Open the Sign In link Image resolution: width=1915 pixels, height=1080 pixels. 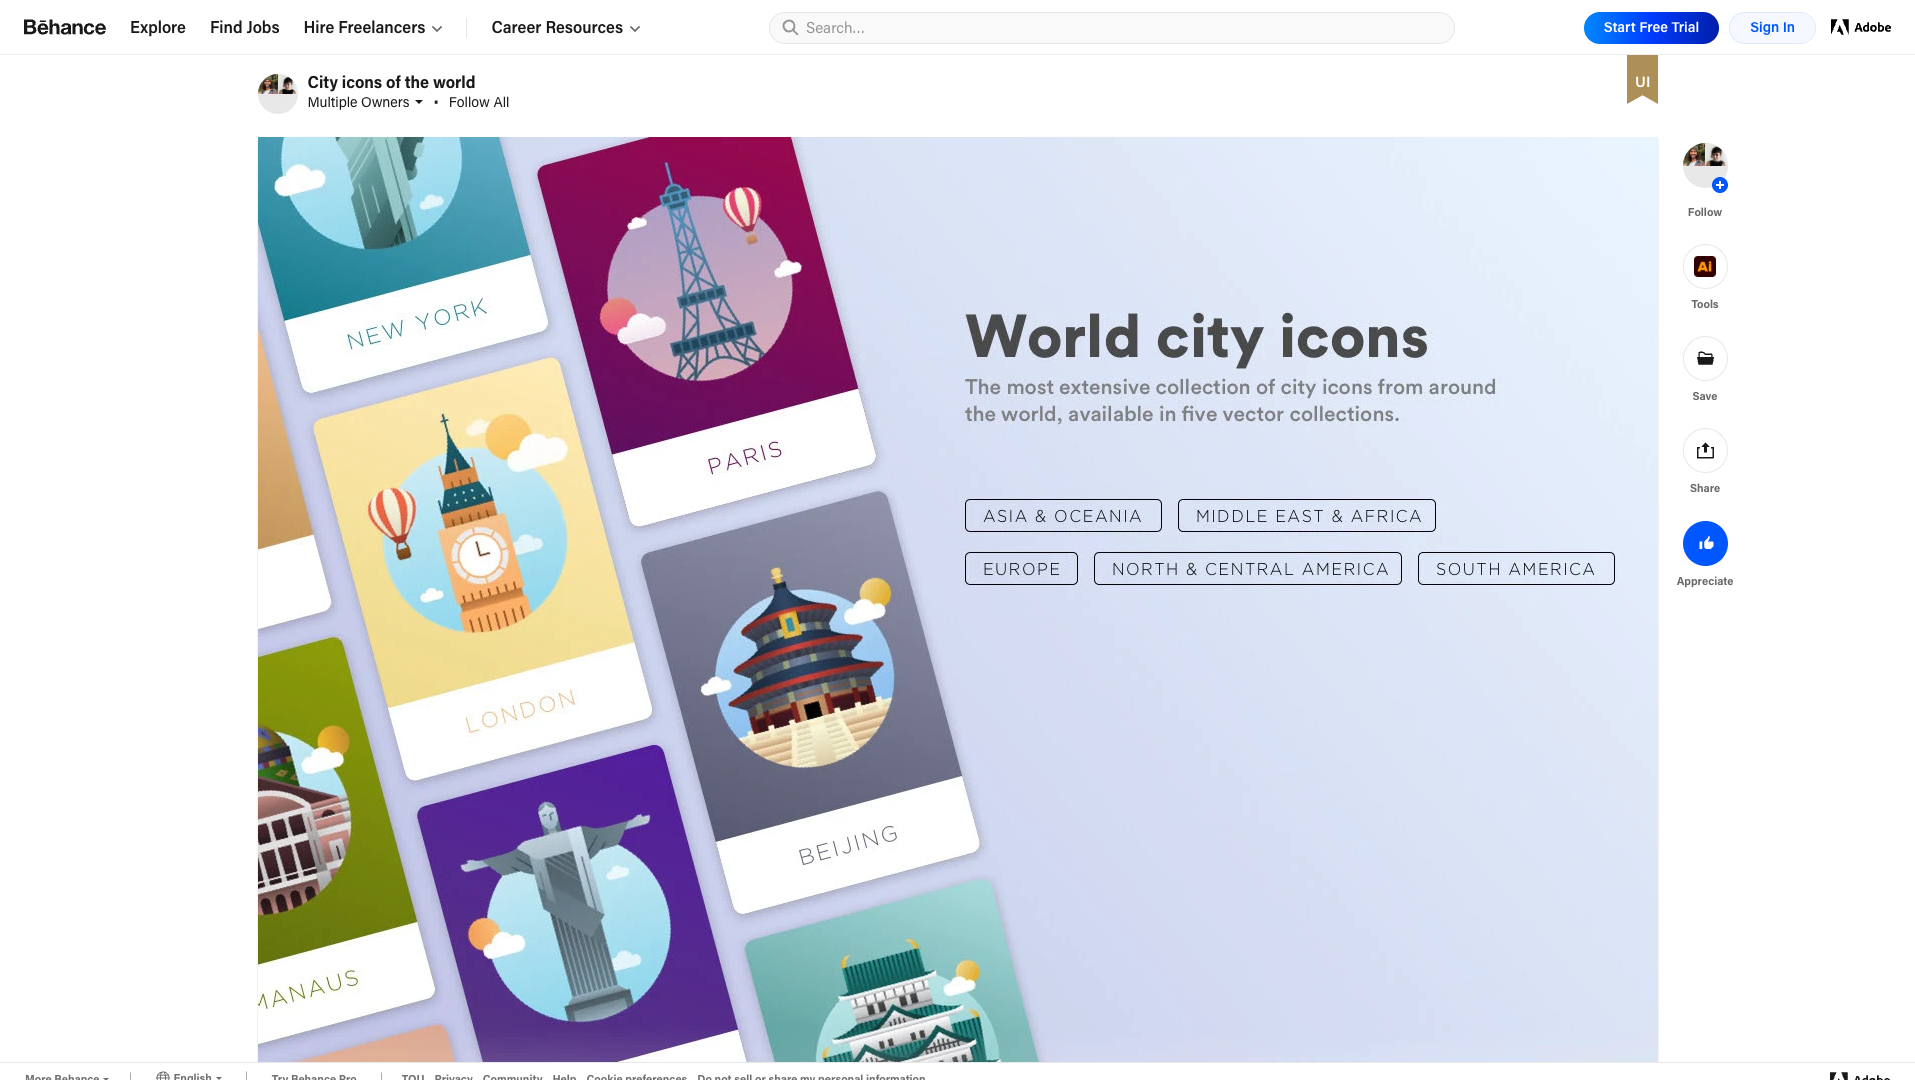click(1771, 27)
